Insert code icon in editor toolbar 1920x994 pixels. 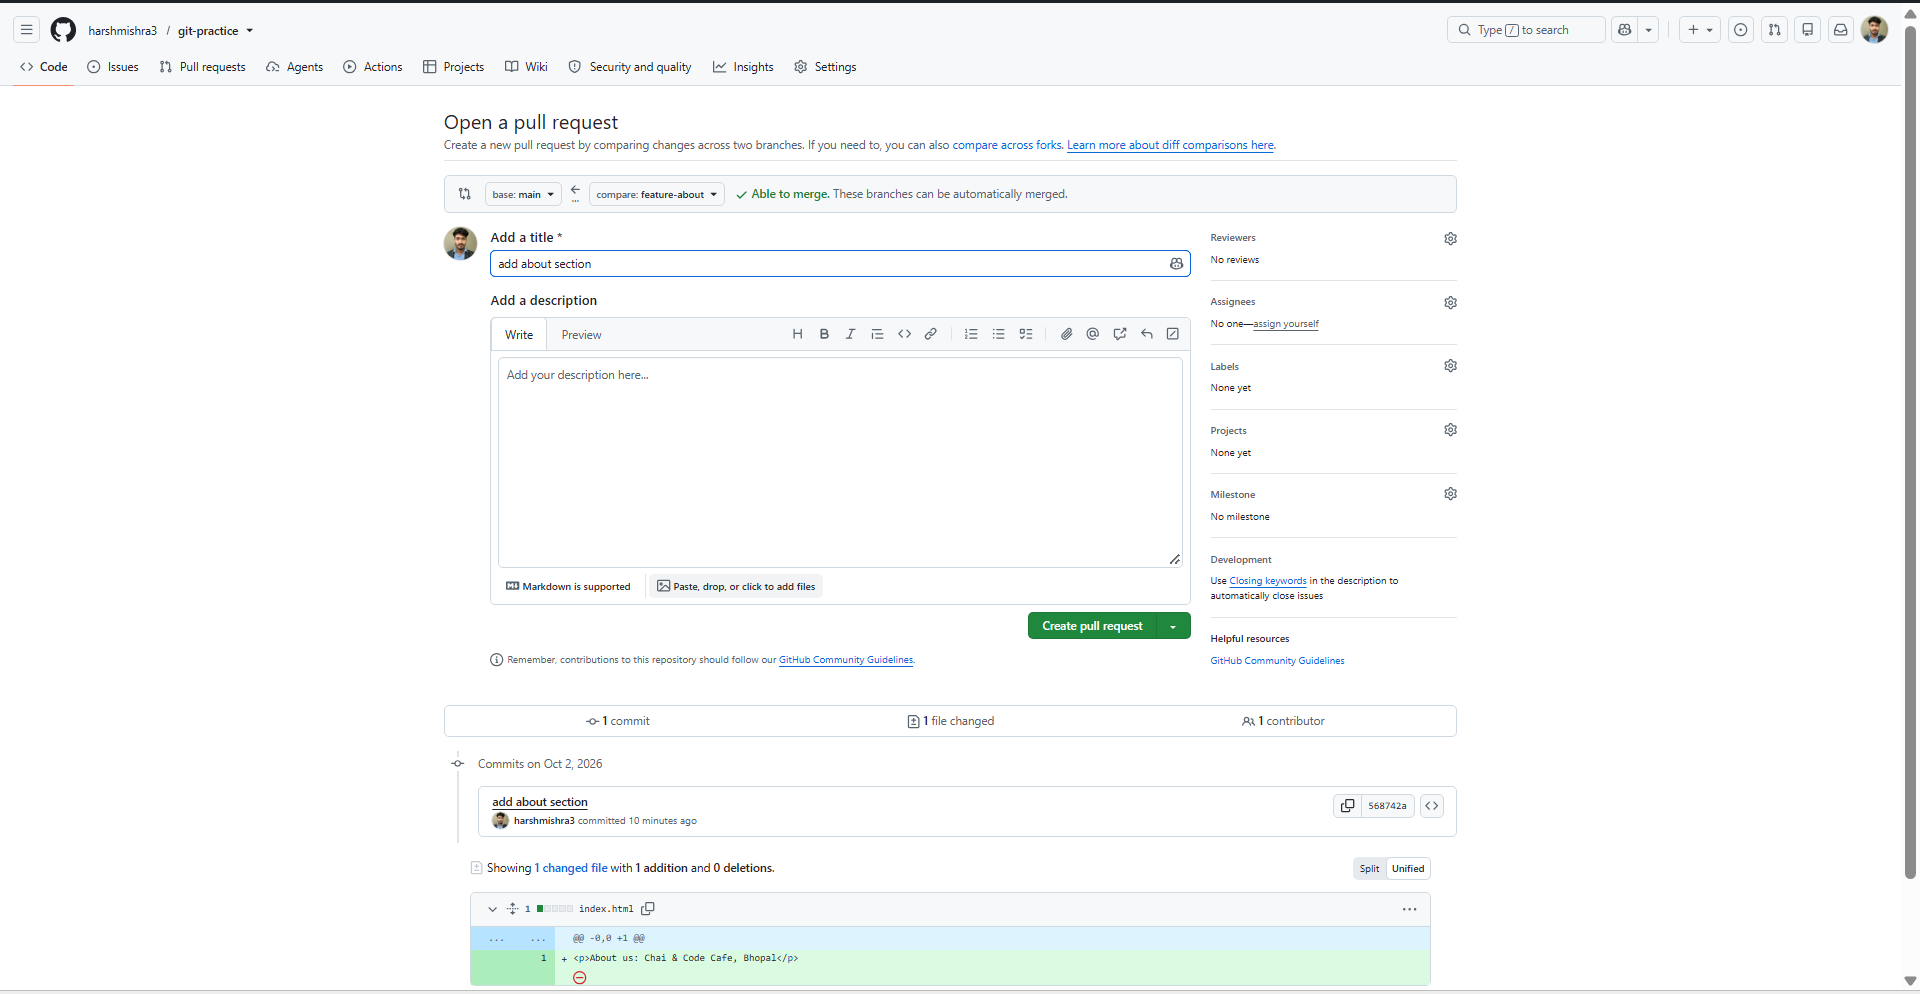point(904,334)
